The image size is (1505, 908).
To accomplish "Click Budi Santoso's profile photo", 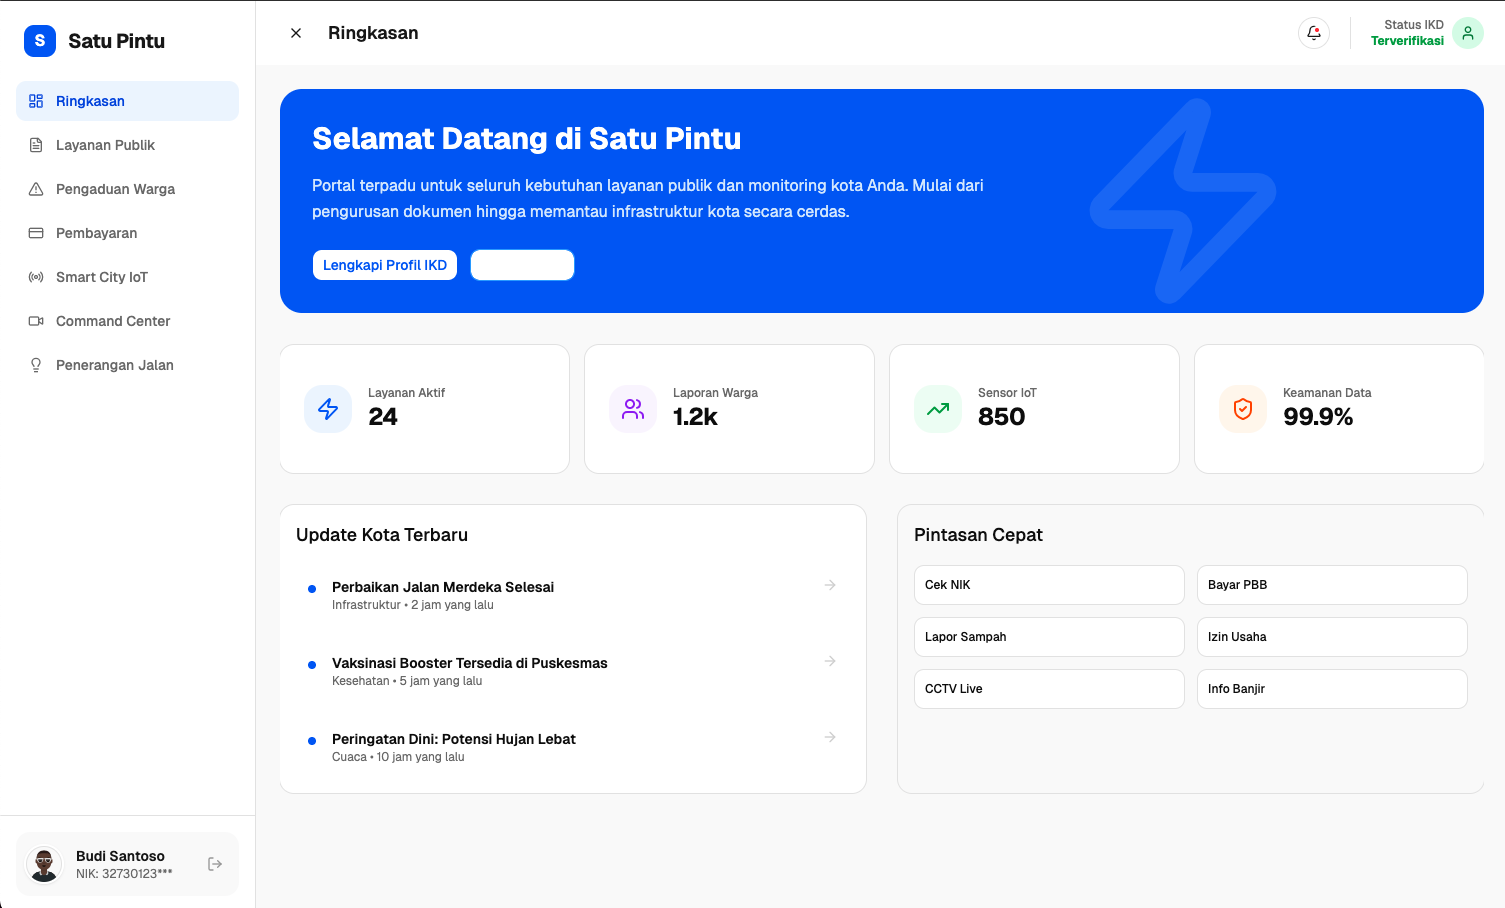I will [x=44, y=864].
